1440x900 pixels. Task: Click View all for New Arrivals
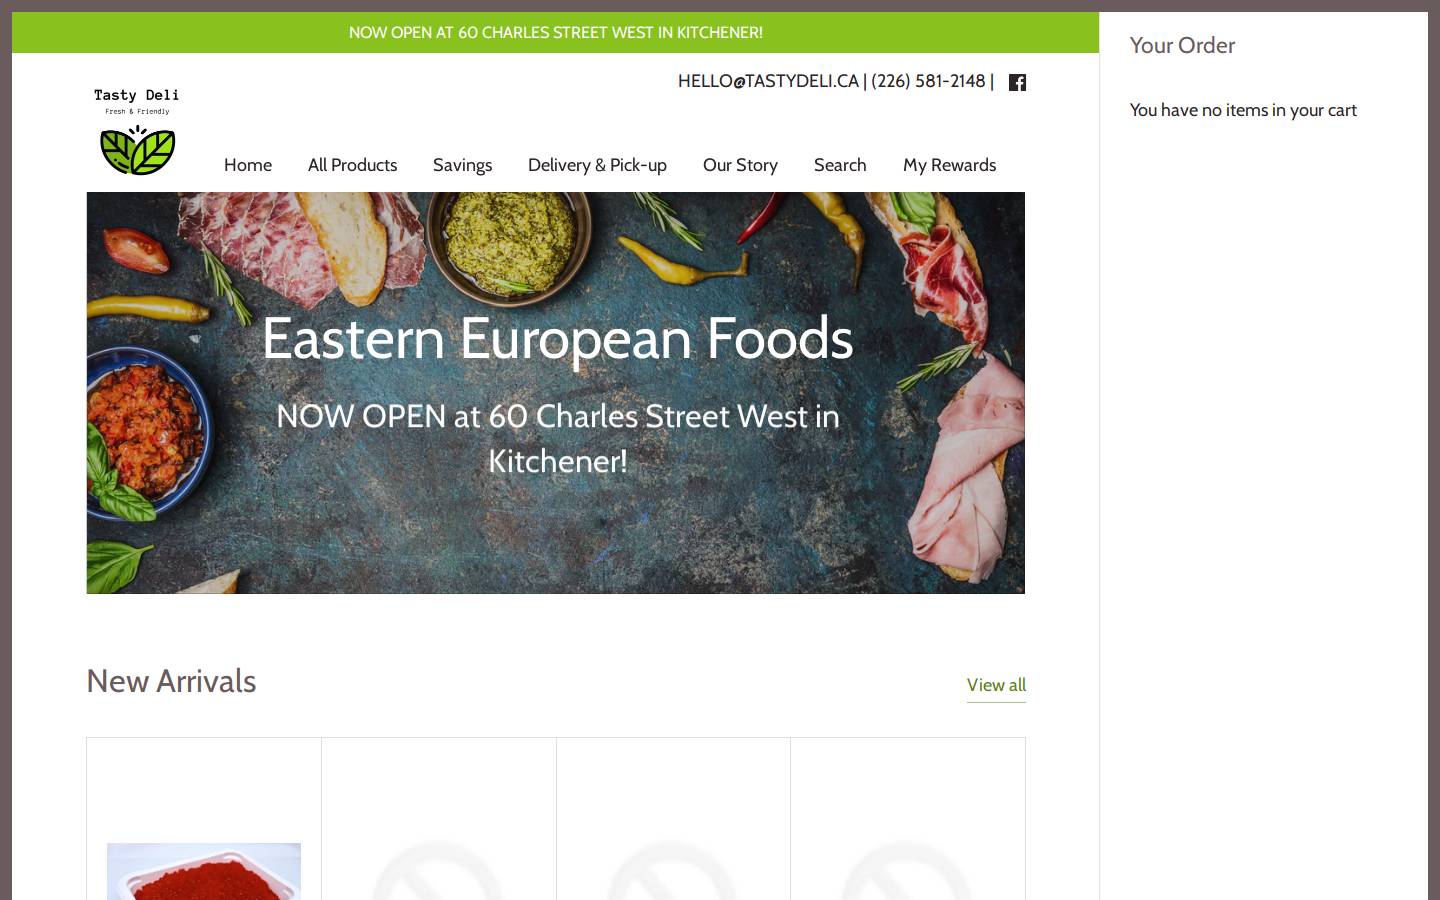996,685
